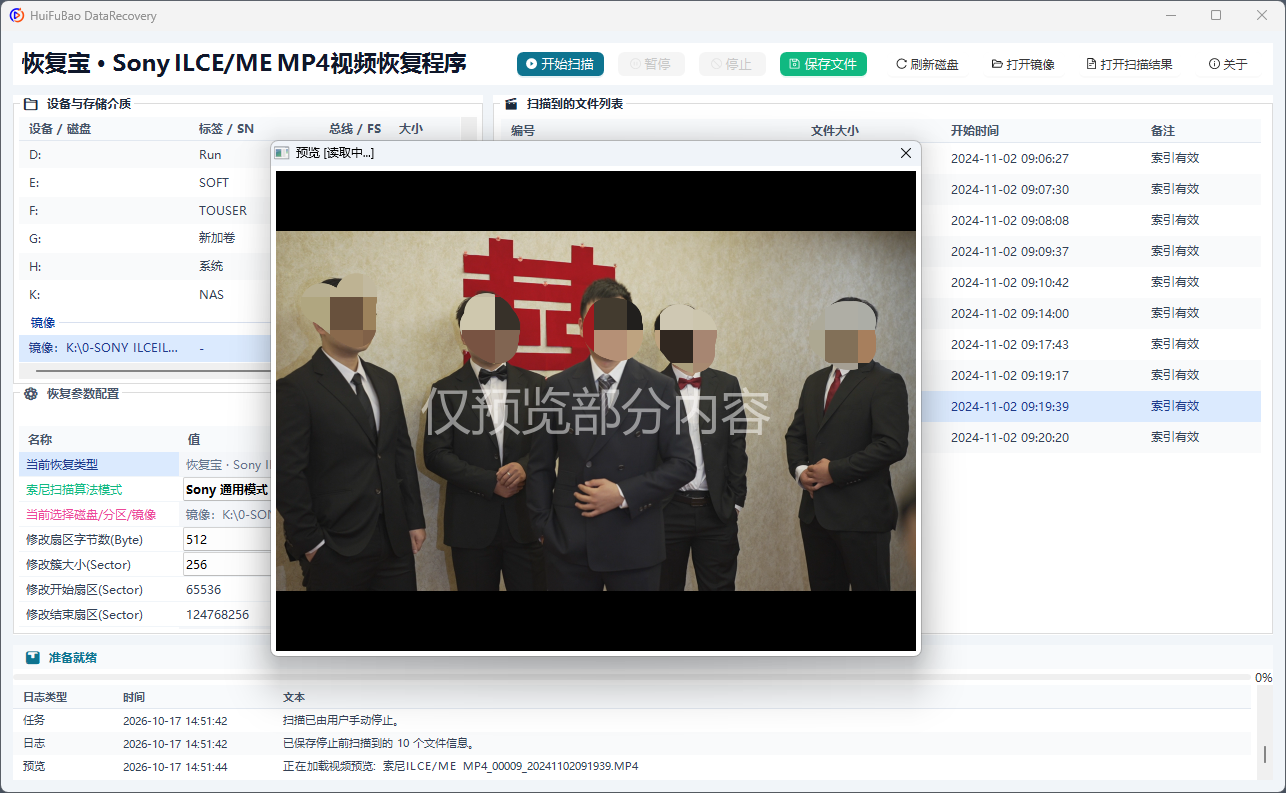Click the 文件大小 column header

834,131
